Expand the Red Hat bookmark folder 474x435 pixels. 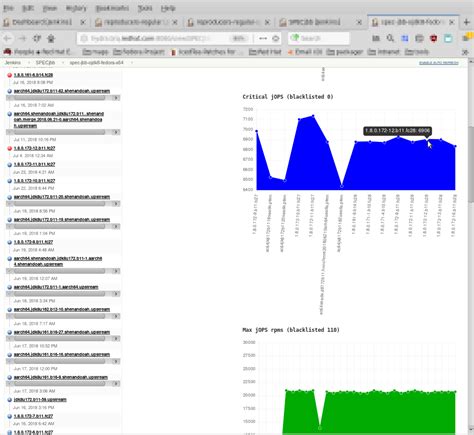pyautogui.click(x=265, y=52)
